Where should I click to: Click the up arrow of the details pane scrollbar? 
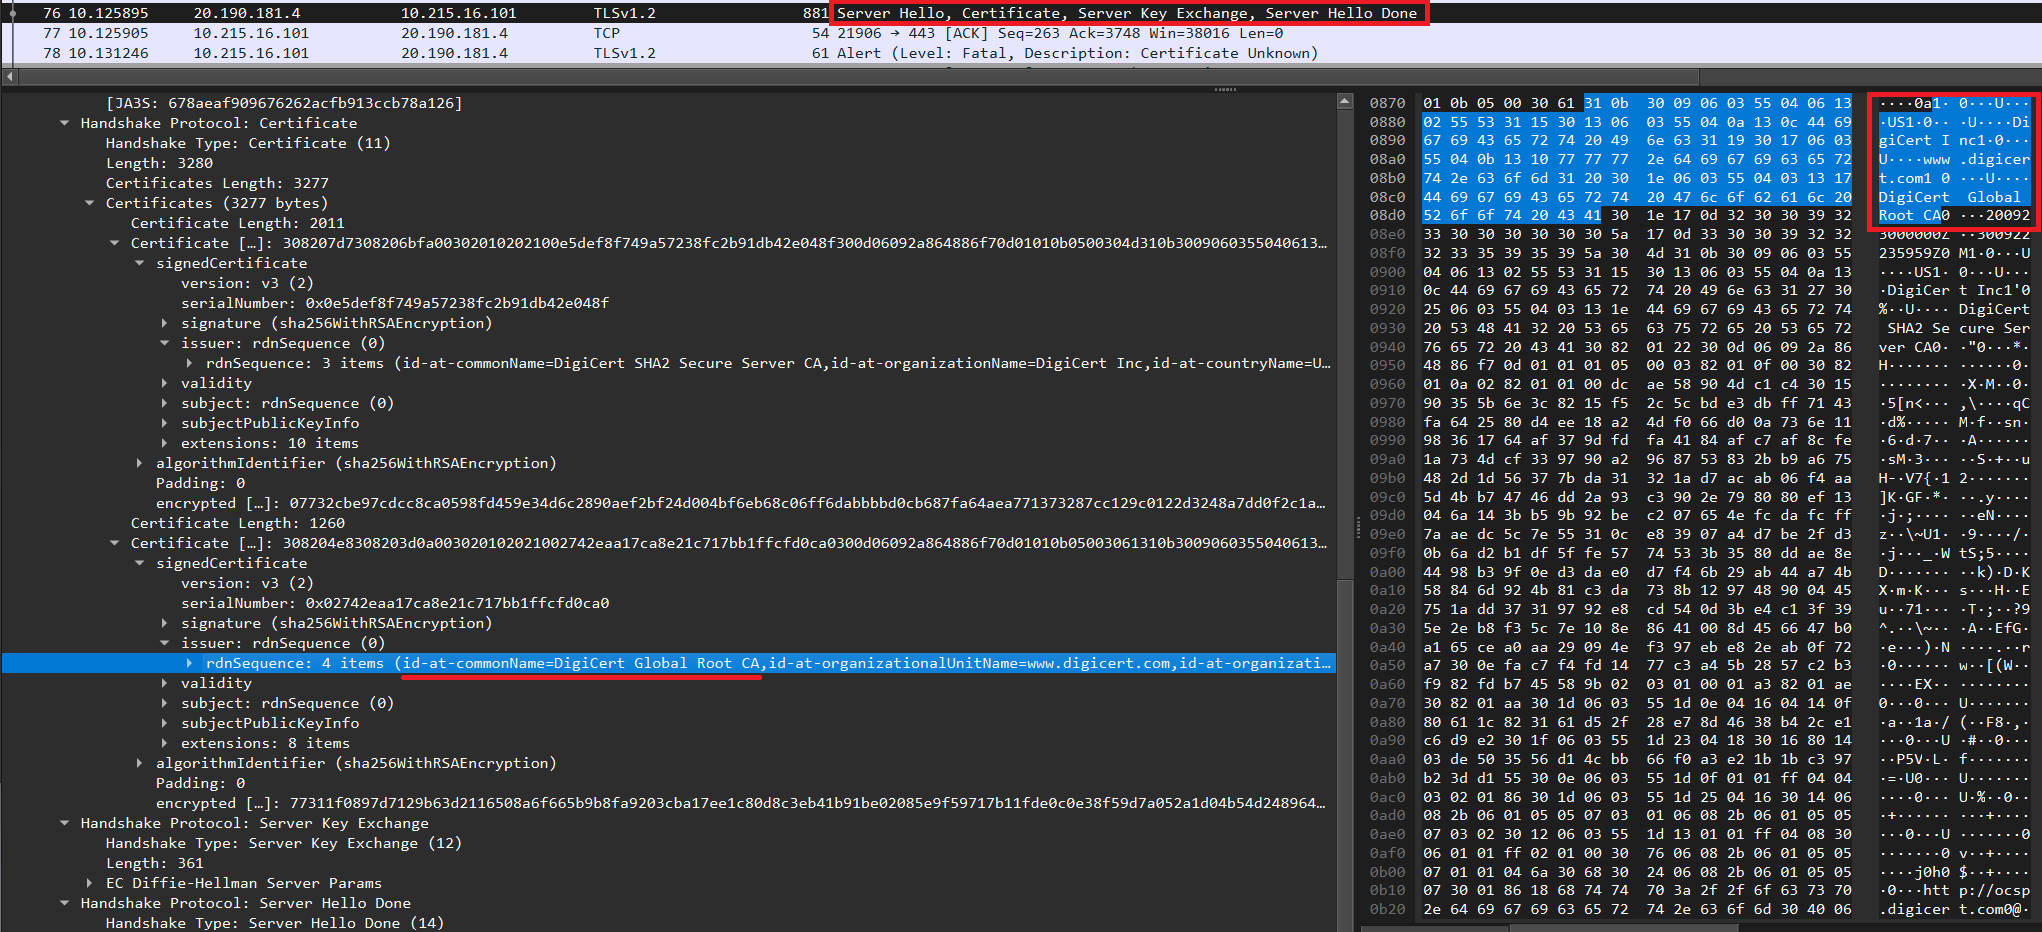coord(1345,99)
